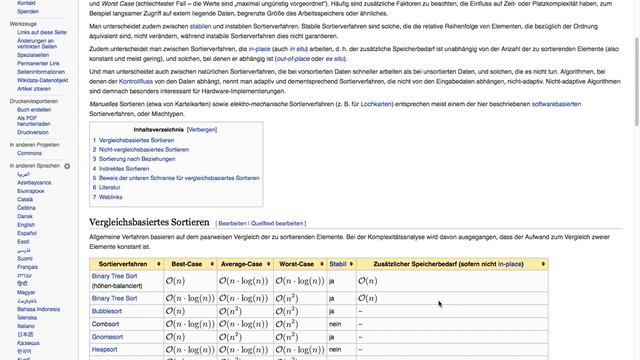Jump to Vergleichsbasiertes Sortieren in contents
640x360 pixels.
pyautogui.click(x=136, y=140)
